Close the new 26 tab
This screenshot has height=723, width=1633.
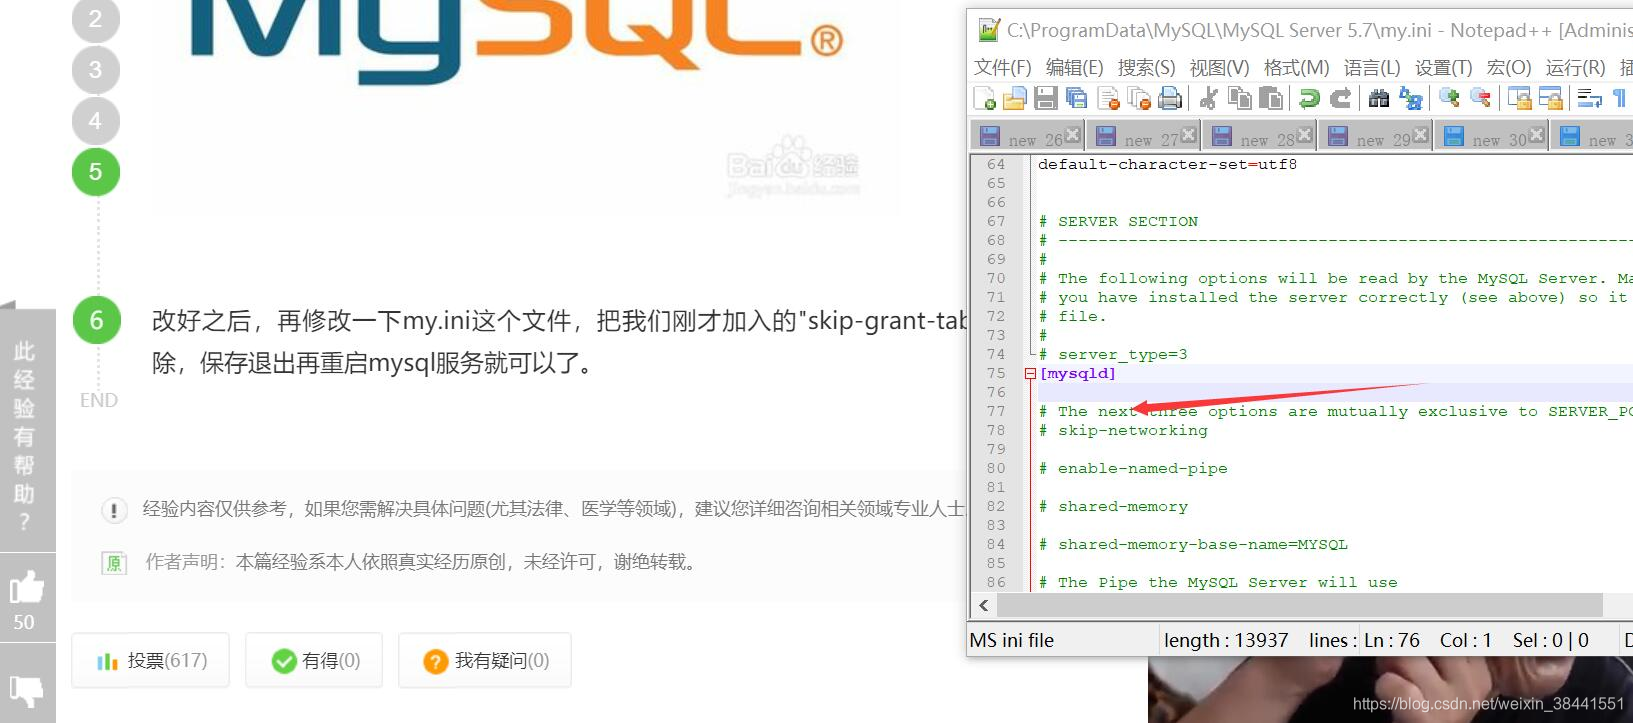1072,134
